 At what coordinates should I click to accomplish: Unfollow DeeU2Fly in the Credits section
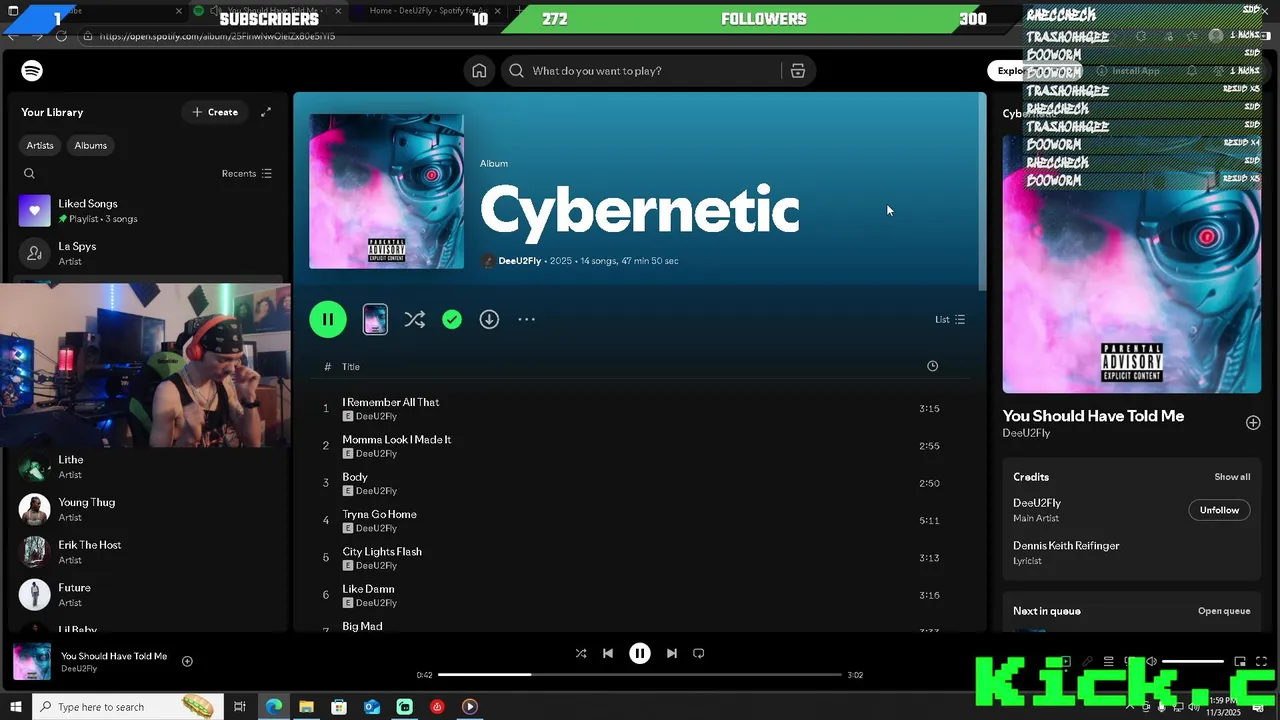(1219, 510)
